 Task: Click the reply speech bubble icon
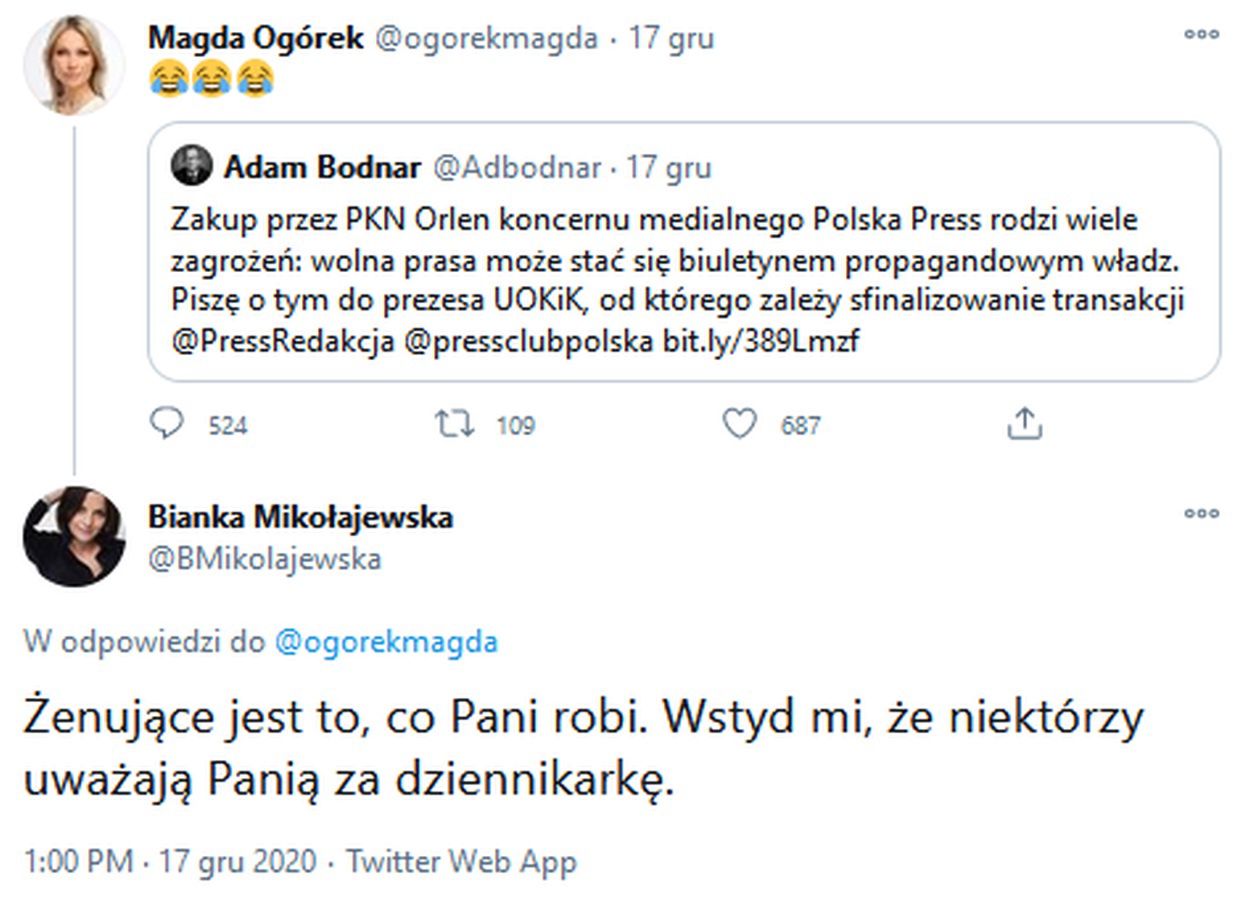point(167,425)
